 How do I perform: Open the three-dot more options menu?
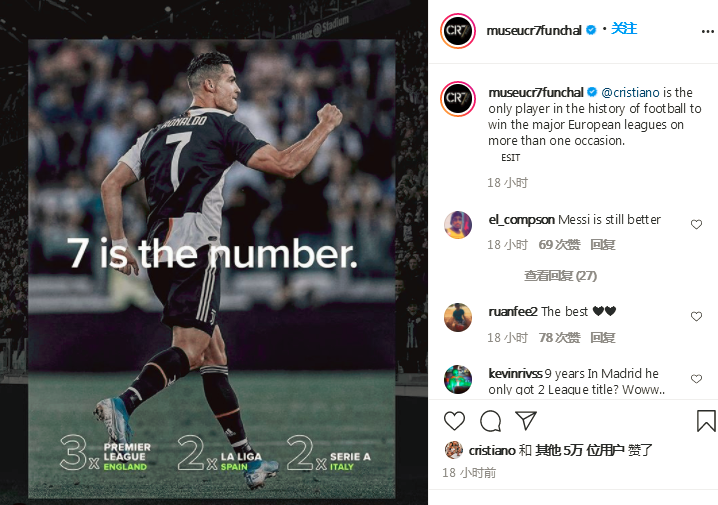click(x=707, y=32)
